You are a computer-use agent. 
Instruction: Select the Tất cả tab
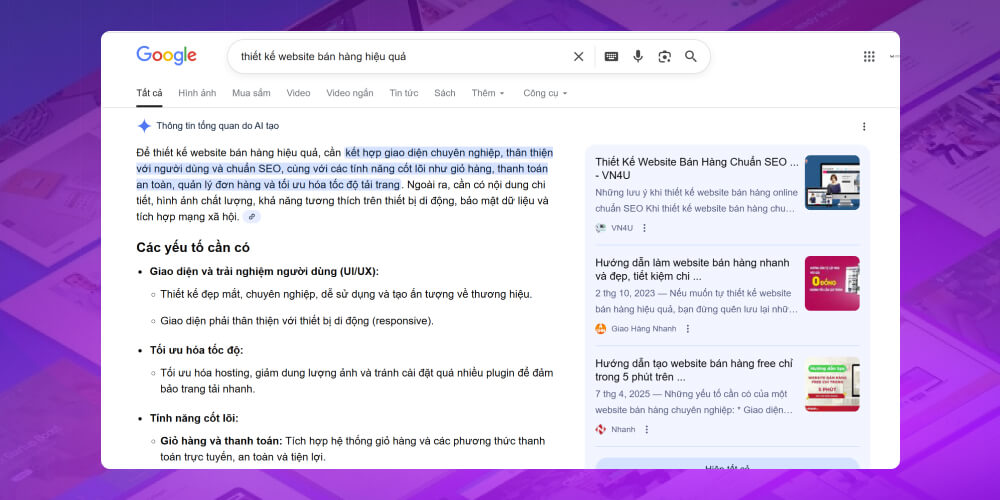click(x=149, y=93)
